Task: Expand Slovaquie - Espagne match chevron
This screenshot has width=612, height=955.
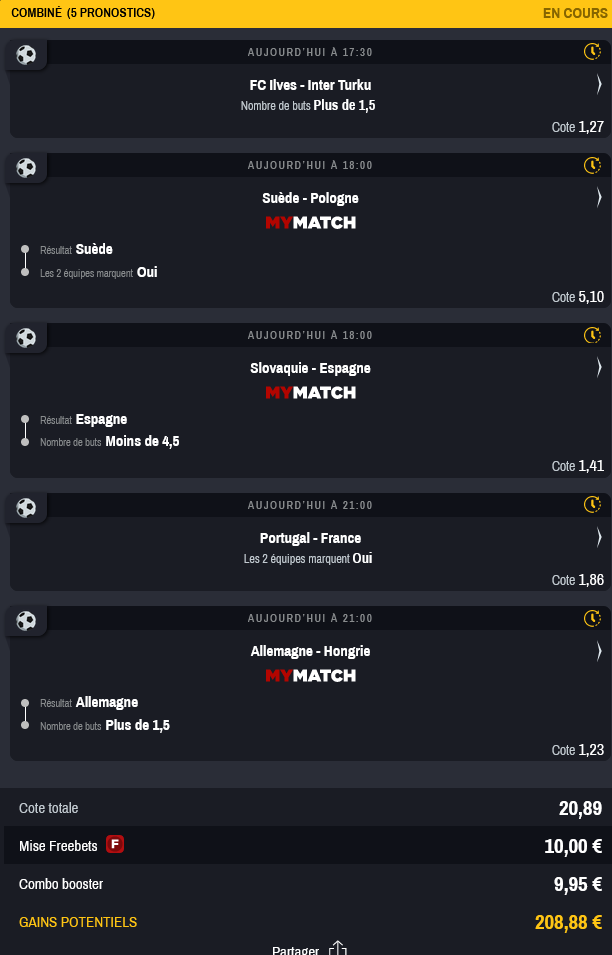Action: click(x=599, y=367)
